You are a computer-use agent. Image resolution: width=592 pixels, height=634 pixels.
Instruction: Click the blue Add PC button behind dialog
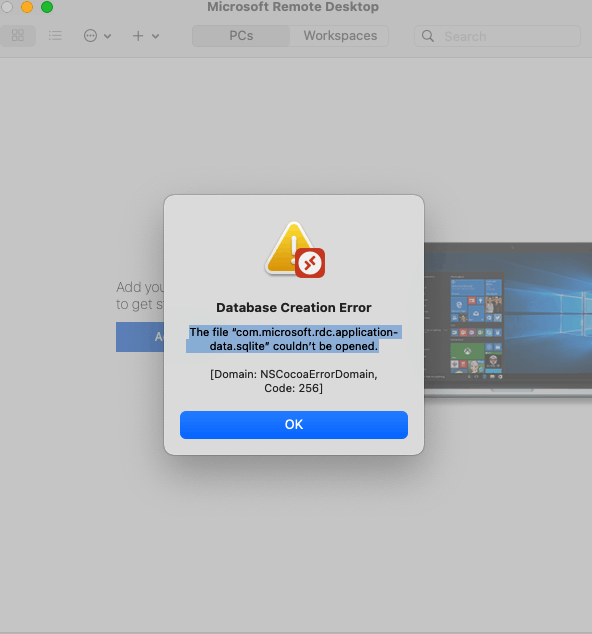140,337
